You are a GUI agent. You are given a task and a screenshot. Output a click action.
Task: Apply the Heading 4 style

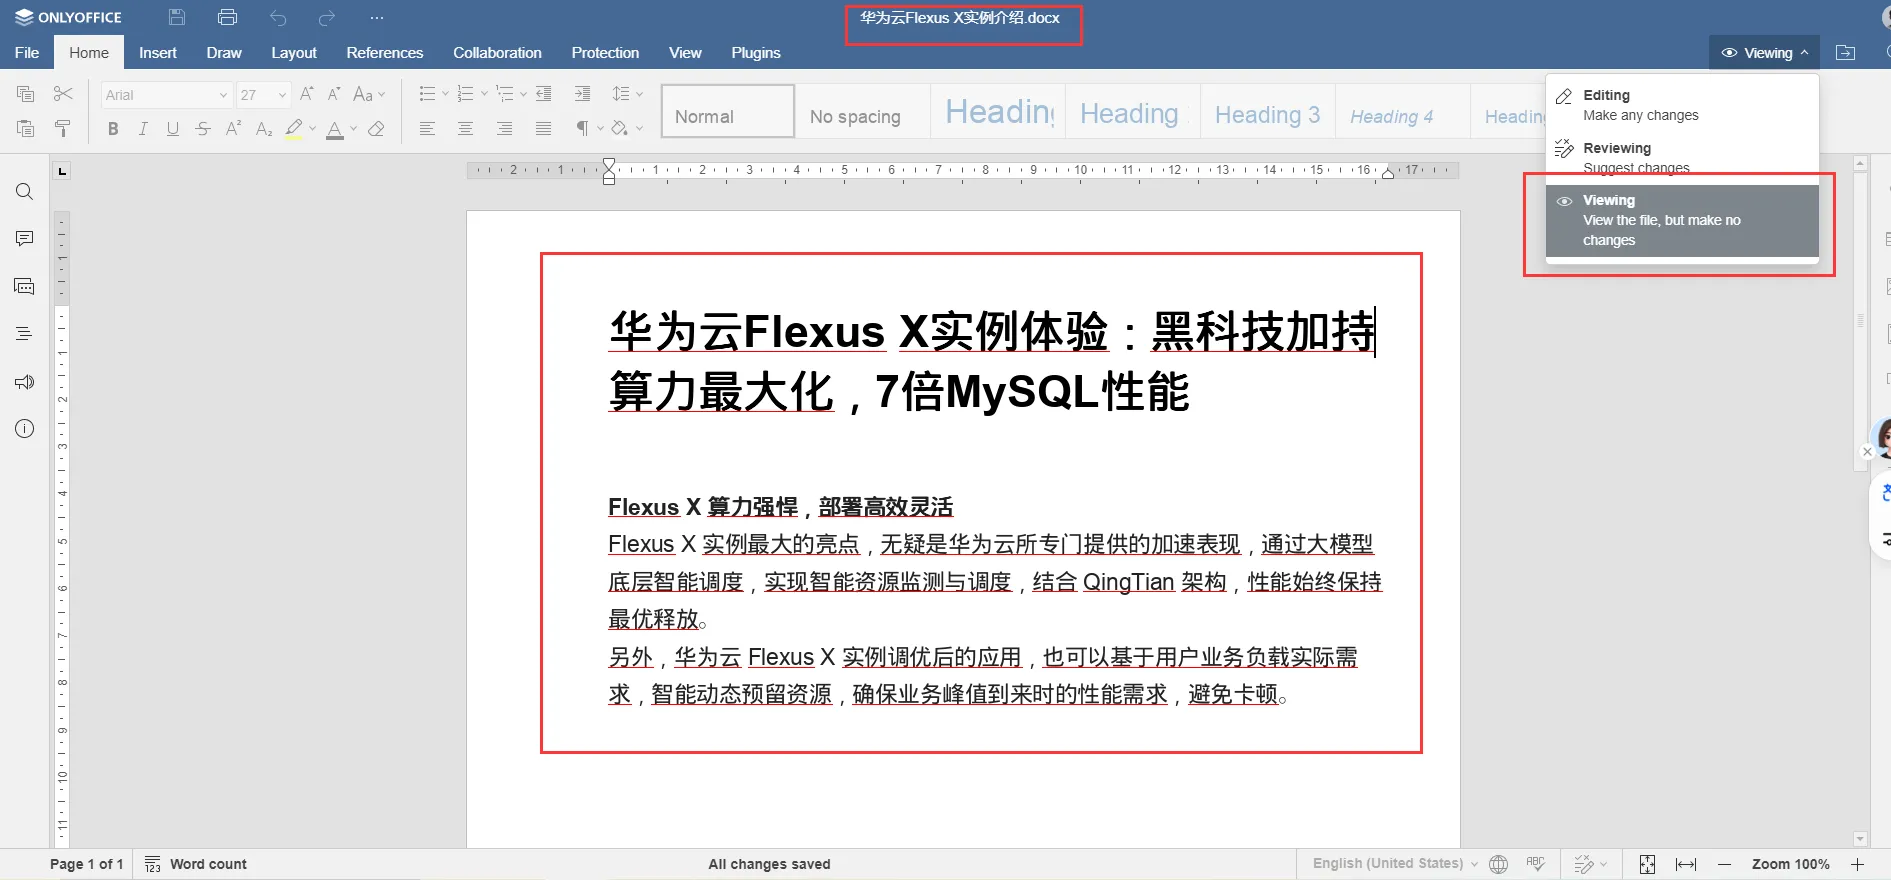(1402, 110)
